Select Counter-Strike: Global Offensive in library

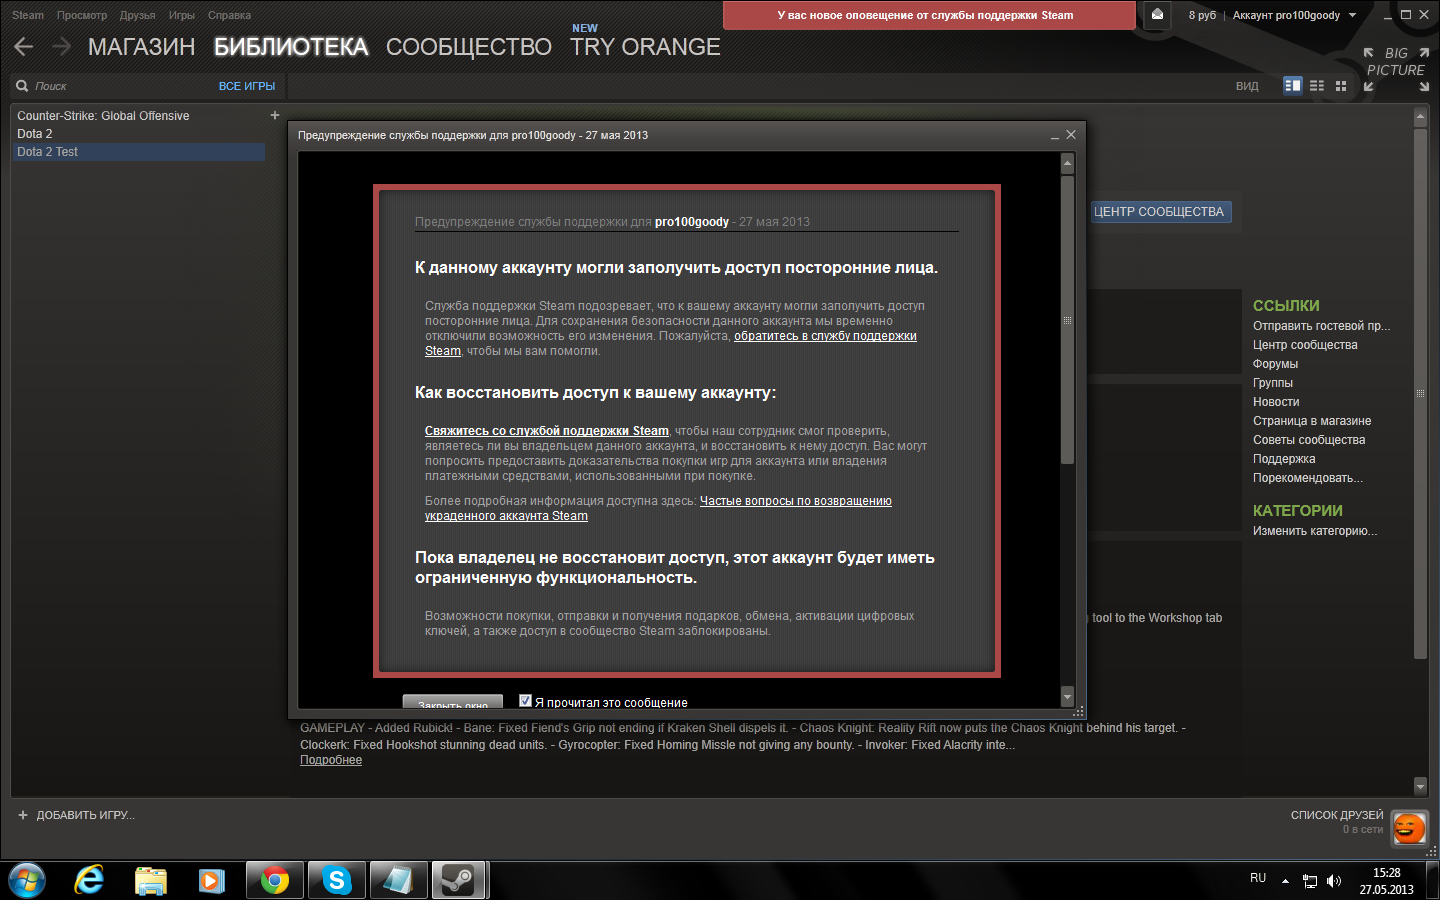pos(103,116)
